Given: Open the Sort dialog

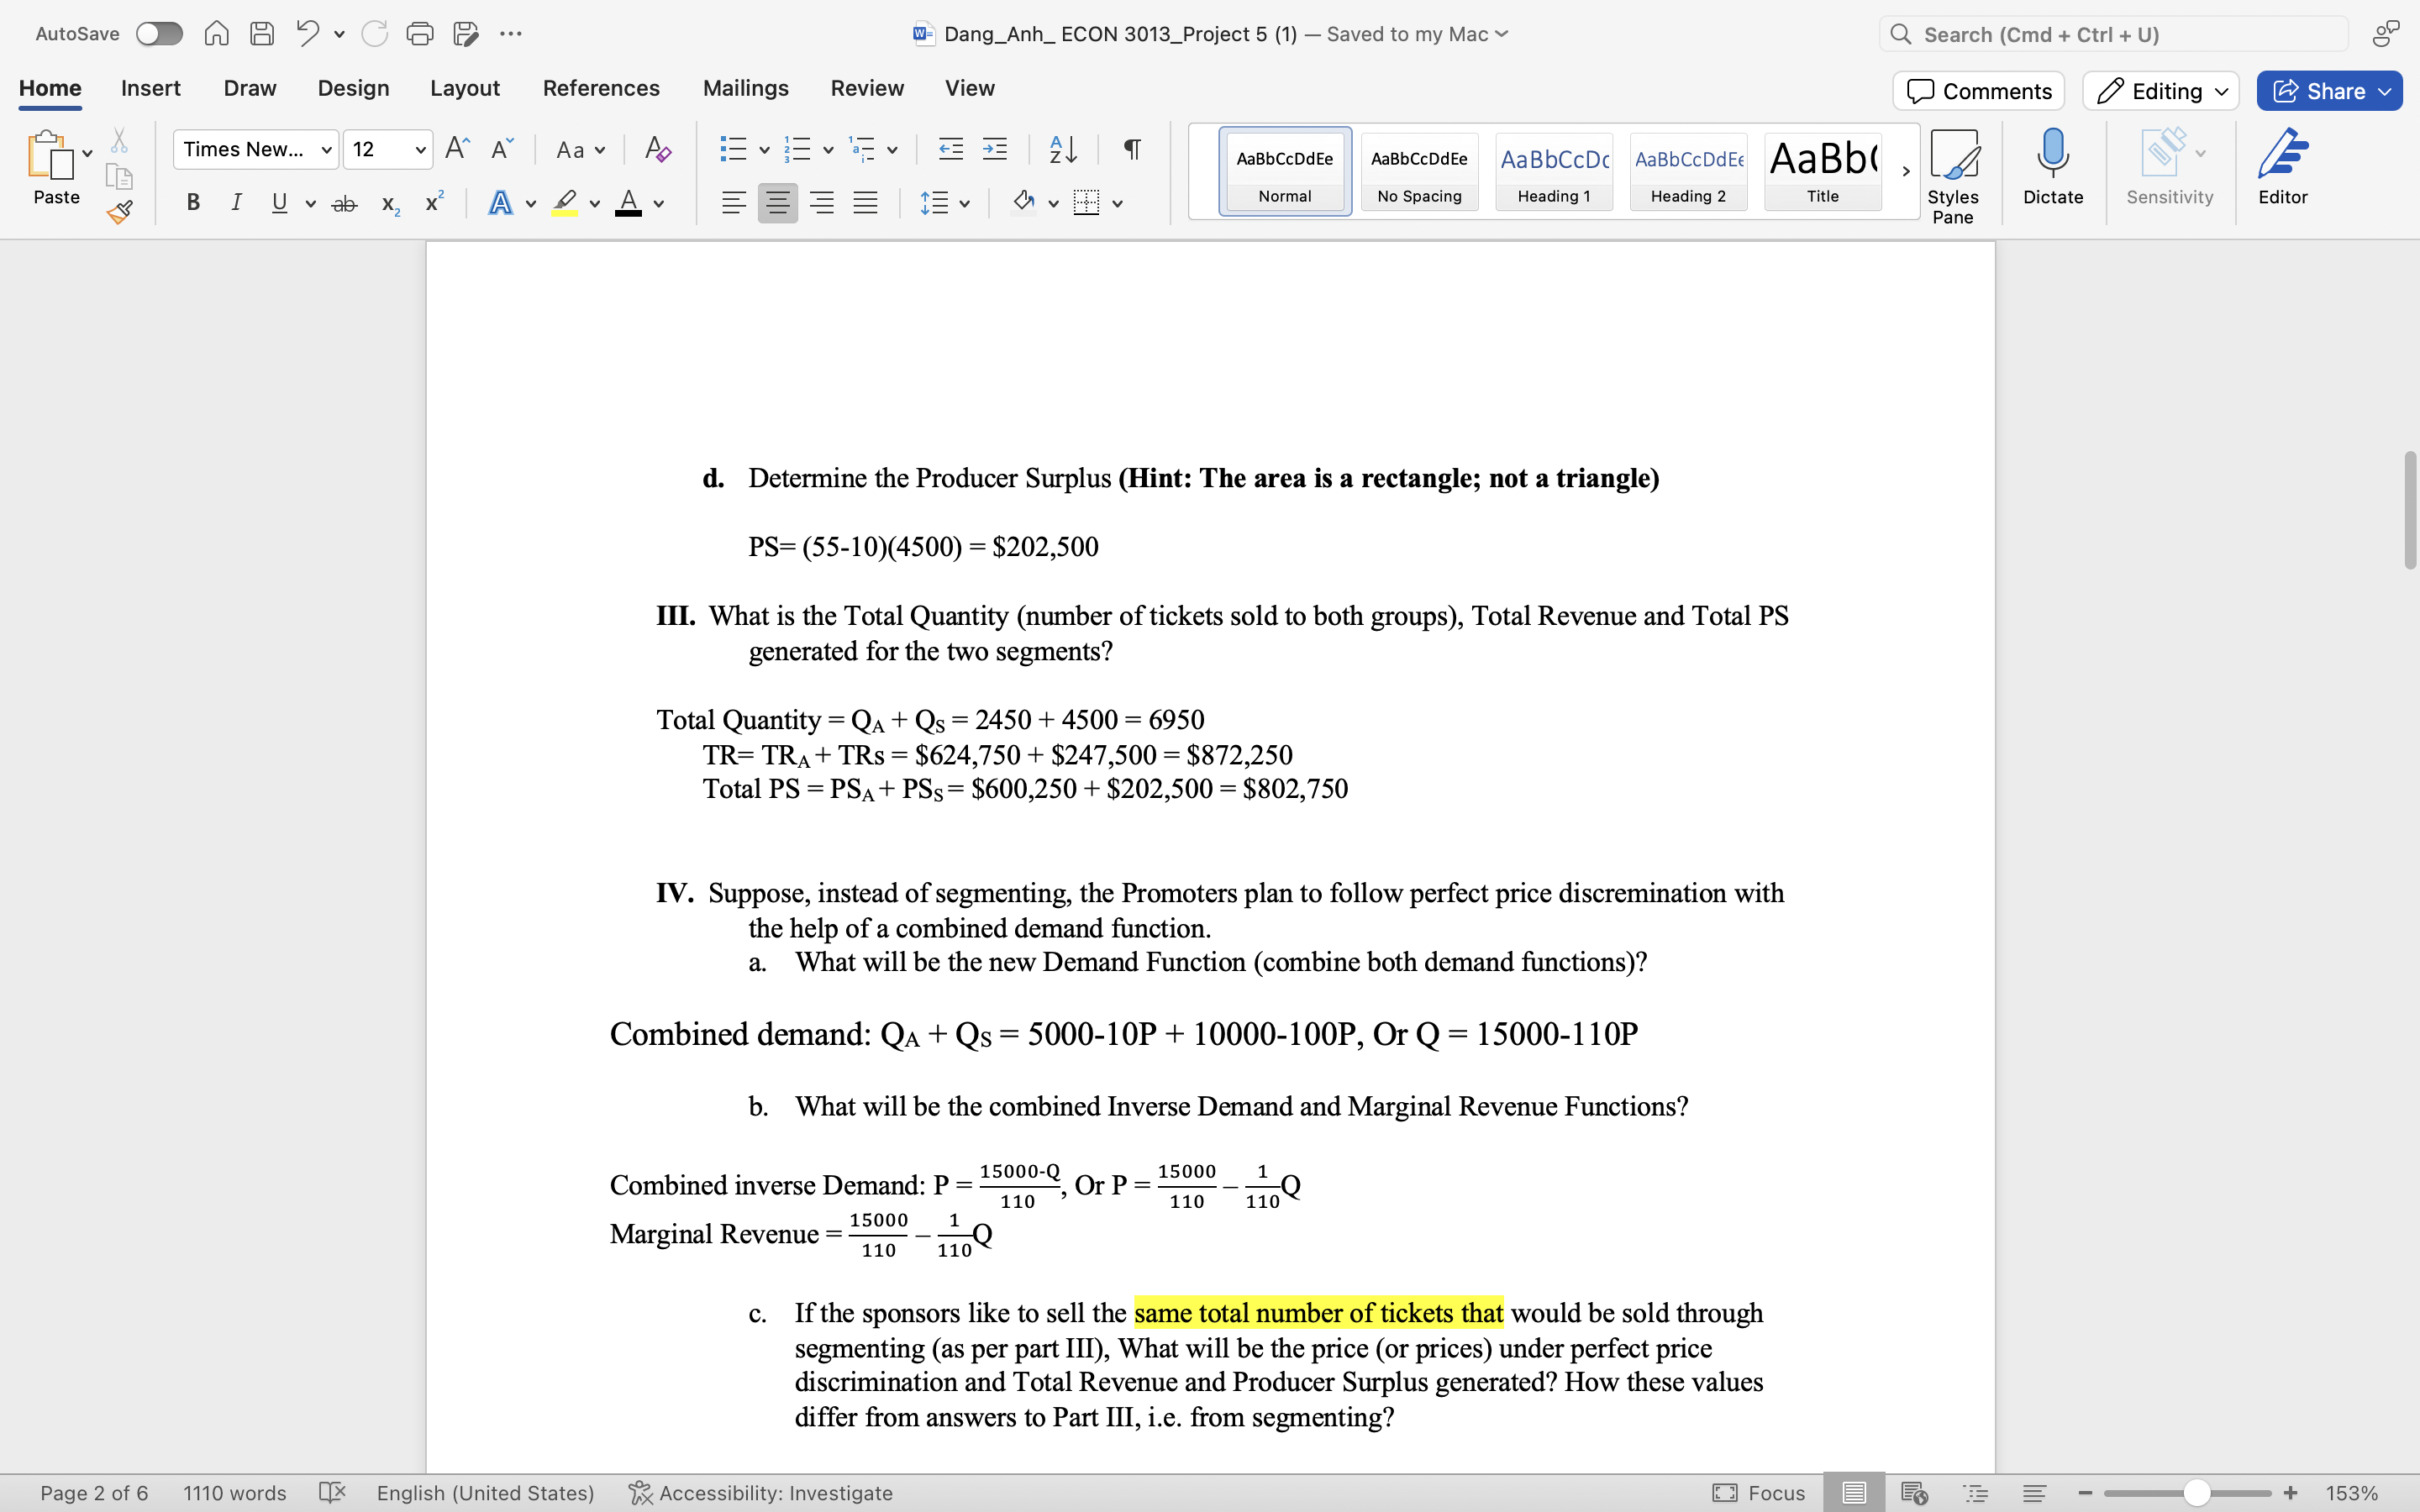Looking at the screenshot, I should click(x=1062, y=149).
